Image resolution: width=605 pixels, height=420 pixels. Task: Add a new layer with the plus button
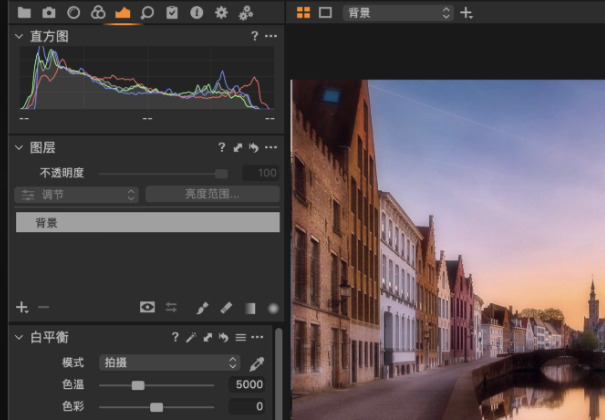click(22, 308)
